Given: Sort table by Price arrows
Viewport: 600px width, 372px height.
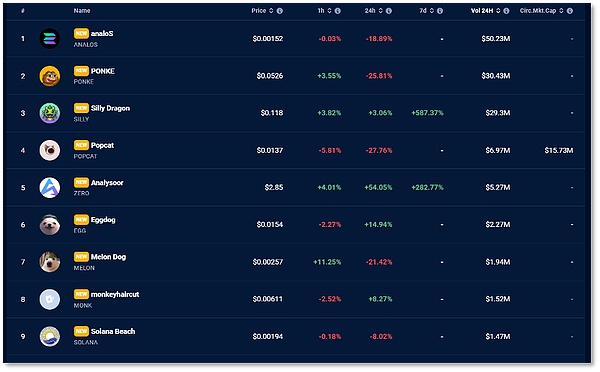Looking at the screenshot, I should tap(271, 11).
